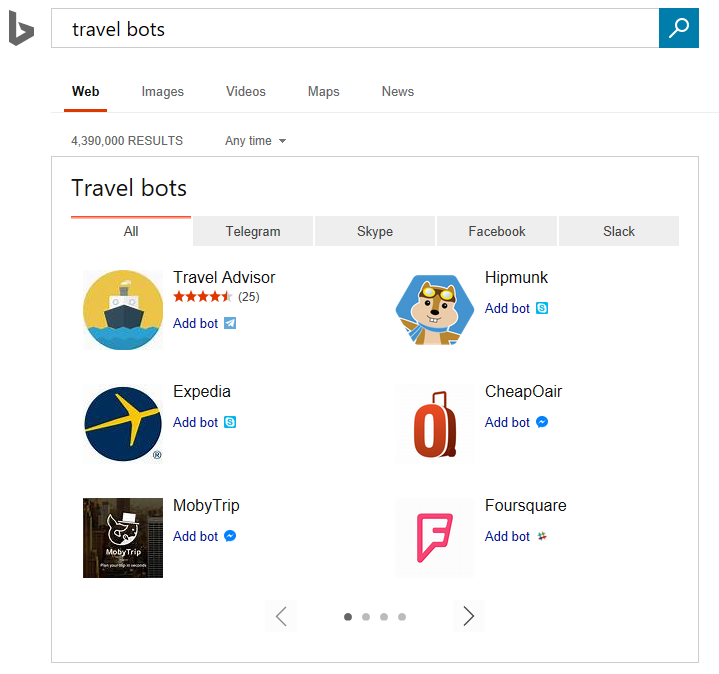Open the MobyTrip thumbnail image
Screen dimensions: 719x674
pos(122,538)
